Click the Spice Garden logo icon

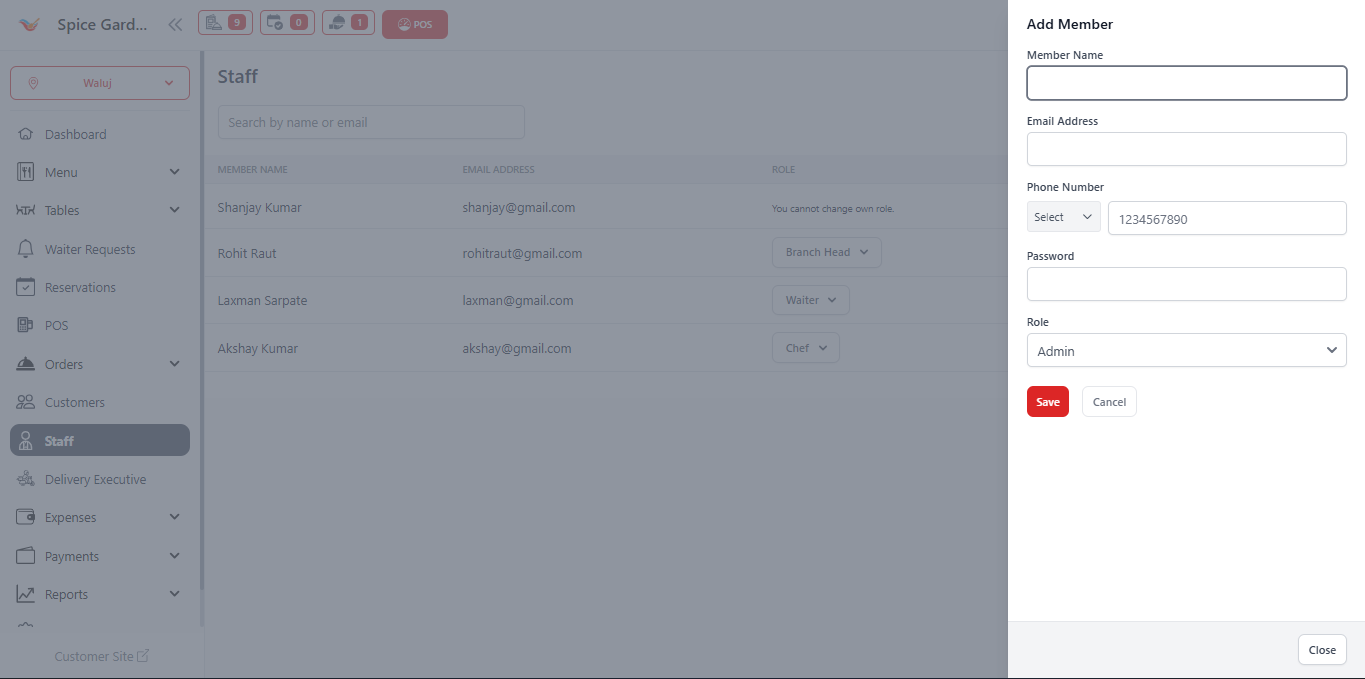pyautogui.click(x=31, y=25)
